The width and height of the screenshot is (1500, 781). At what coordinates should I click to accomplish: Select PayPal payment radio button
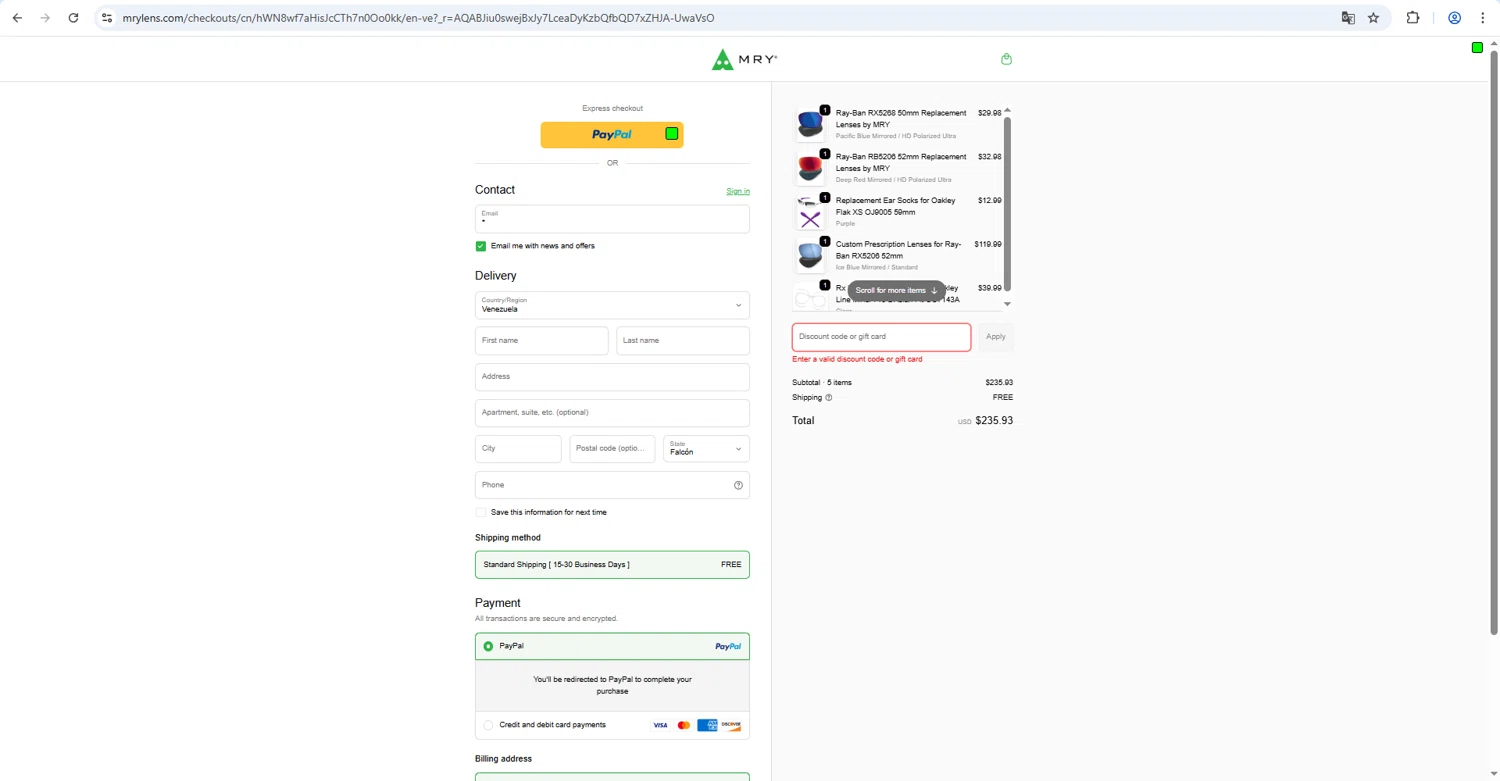click(488, 647)
